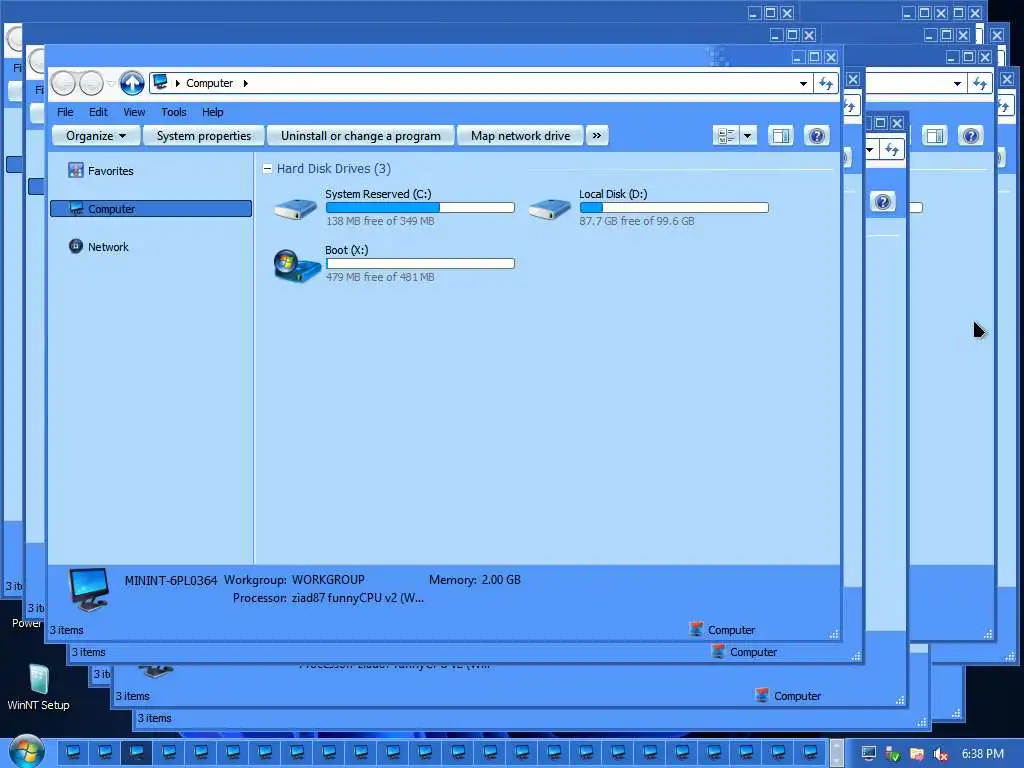Viewport: 1024px width, 768px height.
Task: Select the System Reserved (C:) drive icon
Action: coord(296,209)
